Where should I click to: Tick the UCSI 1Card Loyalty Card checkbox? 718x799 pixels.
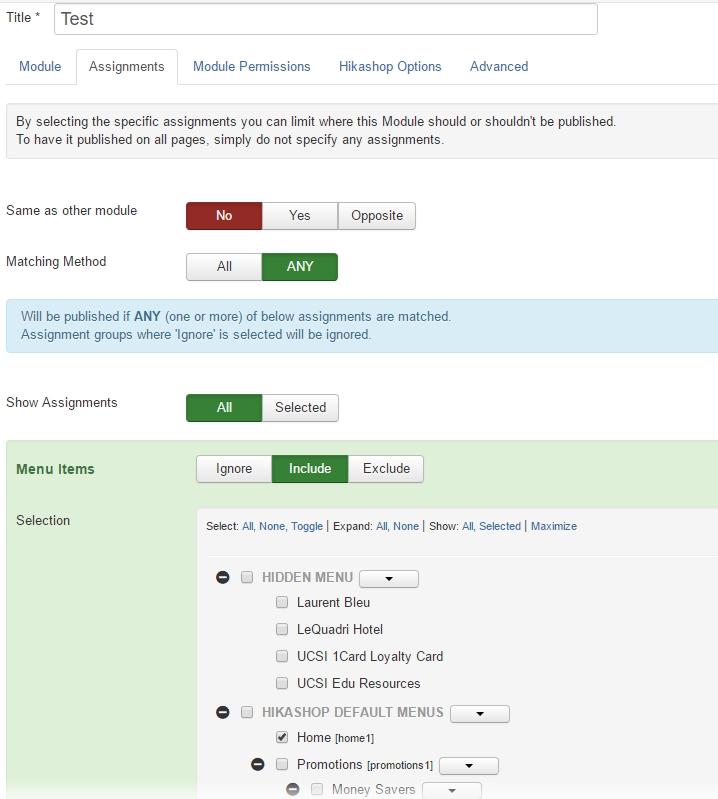282,657
